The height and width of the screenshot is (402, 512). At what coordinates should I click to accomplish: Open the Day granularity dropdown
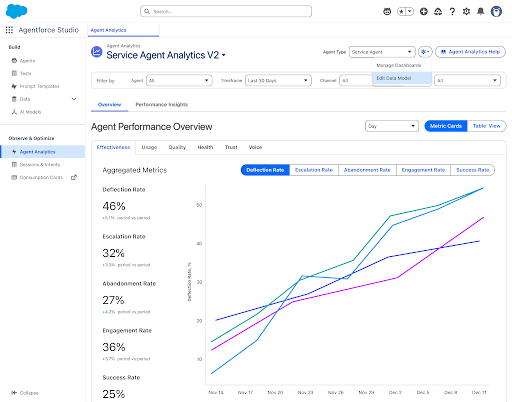tap(392, 126)
